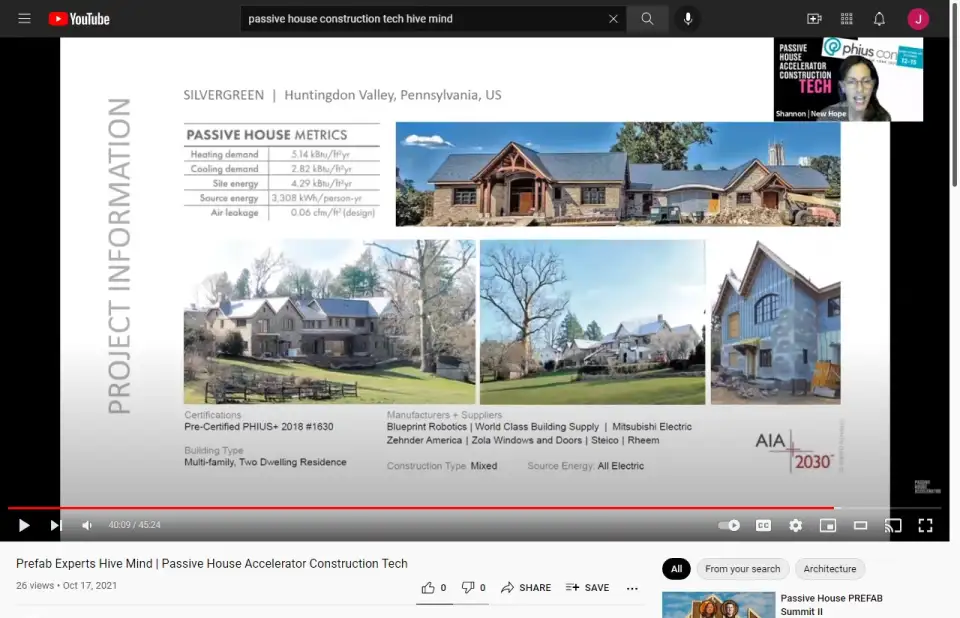Image resolution: width=960 pixels, height=618 pixels.
Task: Open the account avatar menu
Action: pos(918,19)
